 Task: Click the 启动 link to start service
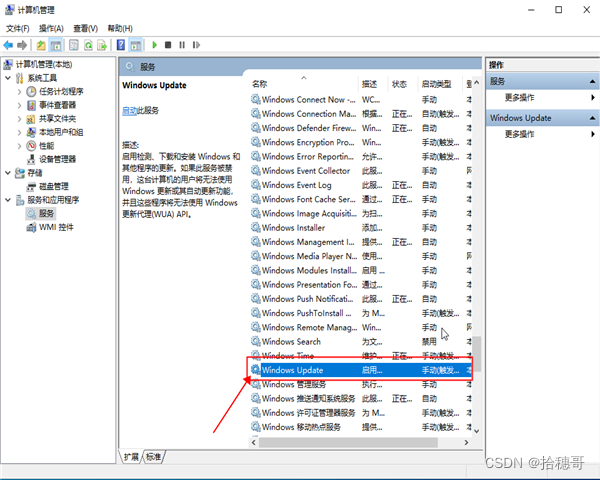pos(129,111)
